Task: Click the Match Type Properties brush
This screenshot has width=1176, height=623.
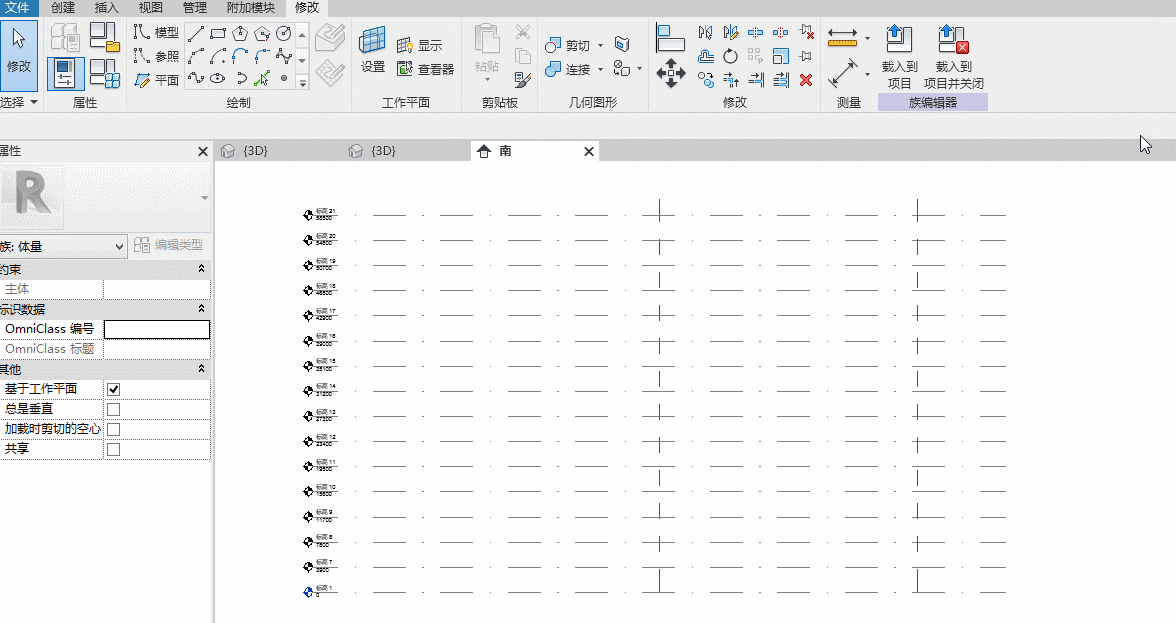Action: (x=523, y=79)
